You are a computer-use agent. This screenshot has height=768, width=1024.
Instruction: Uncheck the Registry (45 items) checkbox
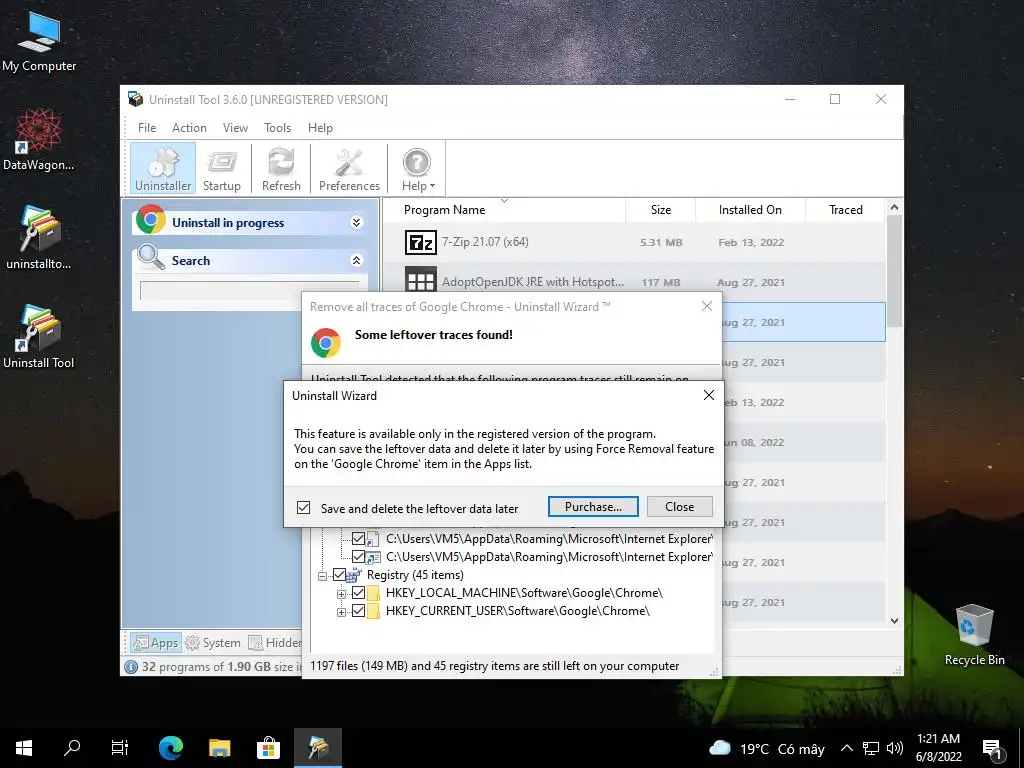click(340, 575)
